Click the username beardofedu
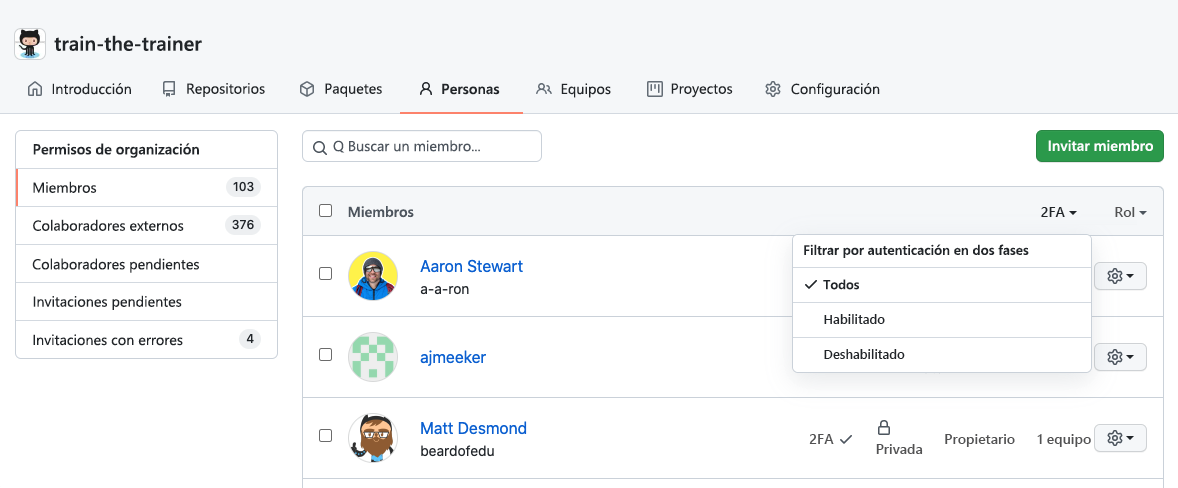Screen dimensions: 1178x488 pyautogui.click(x=457, y=451)
